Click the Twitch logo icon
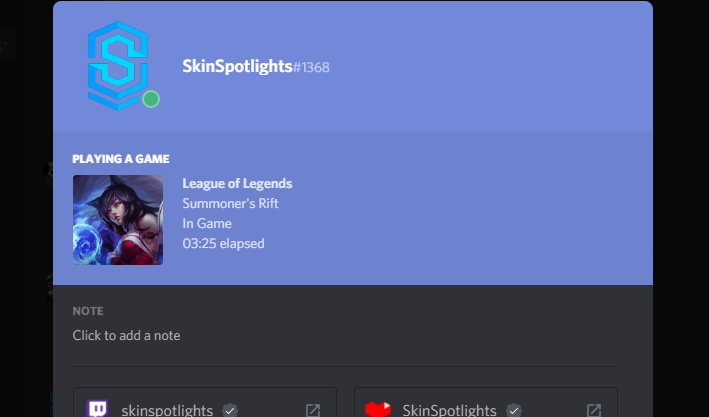Screen dimensions: 709x417 click(97, 409)
